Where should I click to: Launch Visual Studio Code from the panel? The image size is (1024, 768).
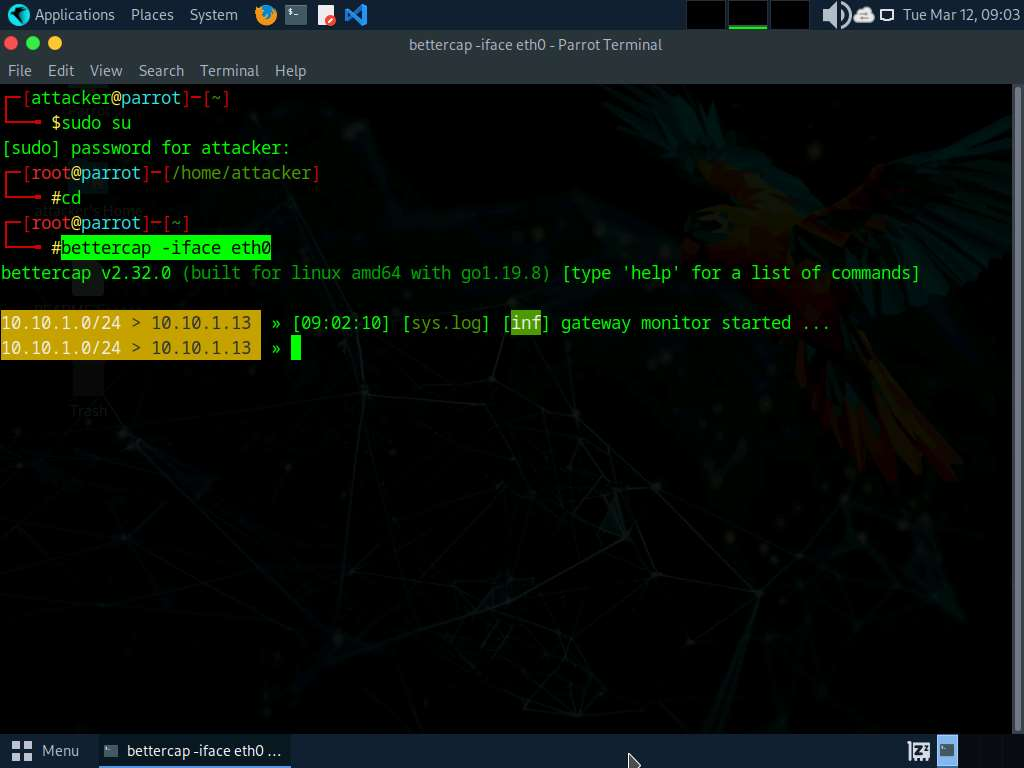[x=355, y=15]
